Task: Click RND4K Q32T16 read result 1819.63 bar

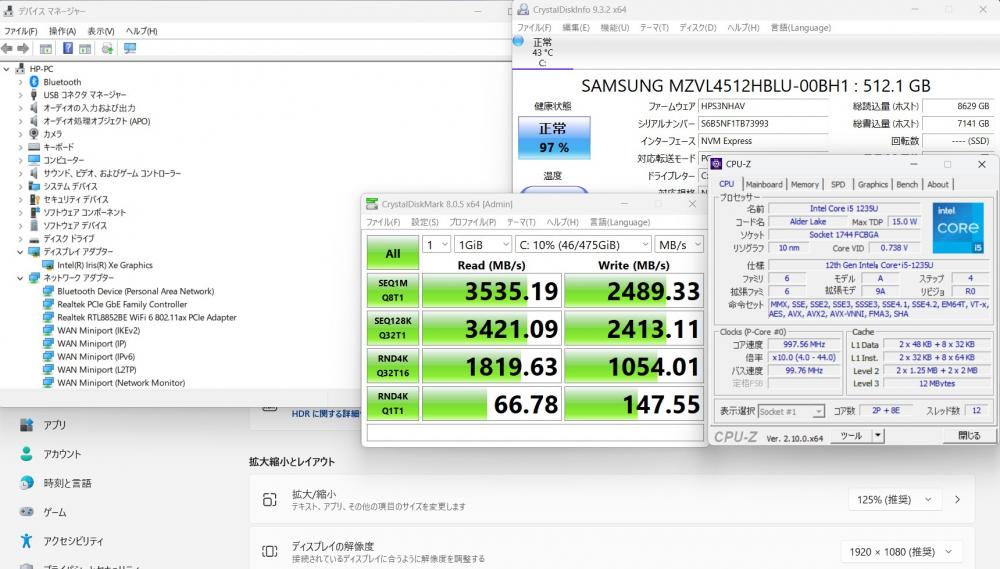Action: 492,366
